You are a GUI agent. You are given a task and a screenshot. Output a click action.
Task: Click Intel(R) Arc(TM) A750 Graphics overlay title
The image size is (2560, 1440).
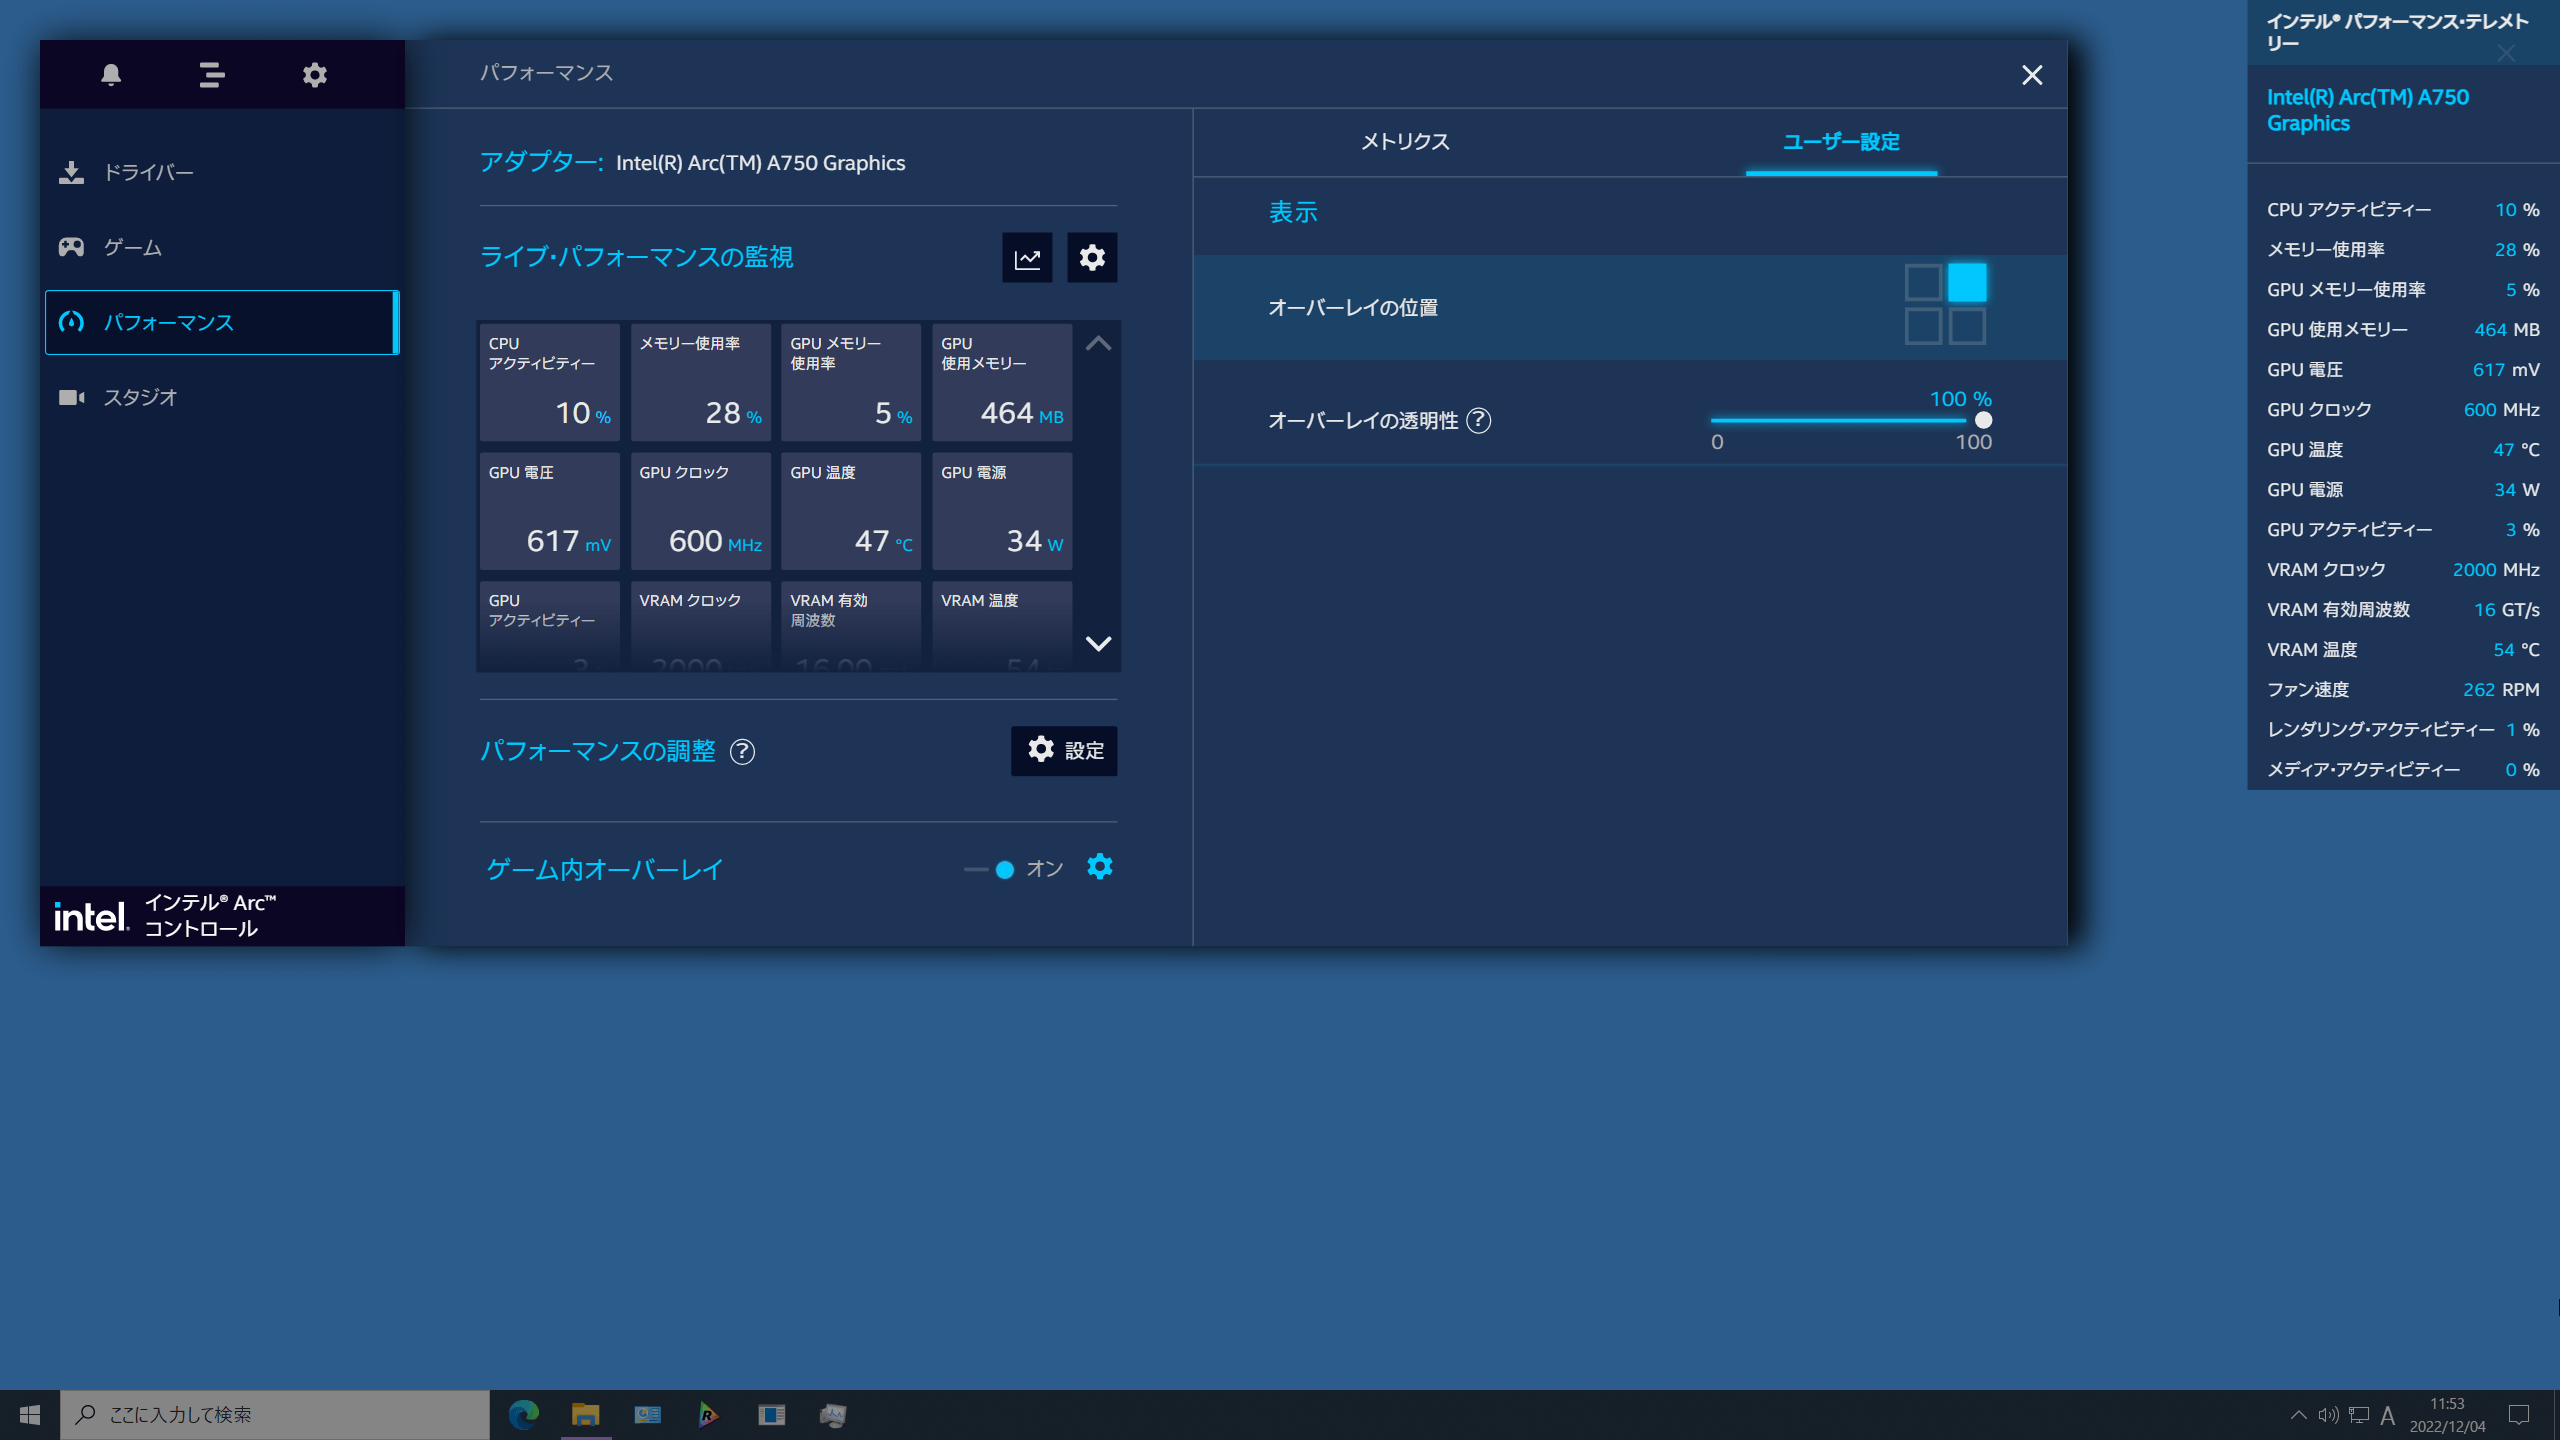[x=2367, y=110]
